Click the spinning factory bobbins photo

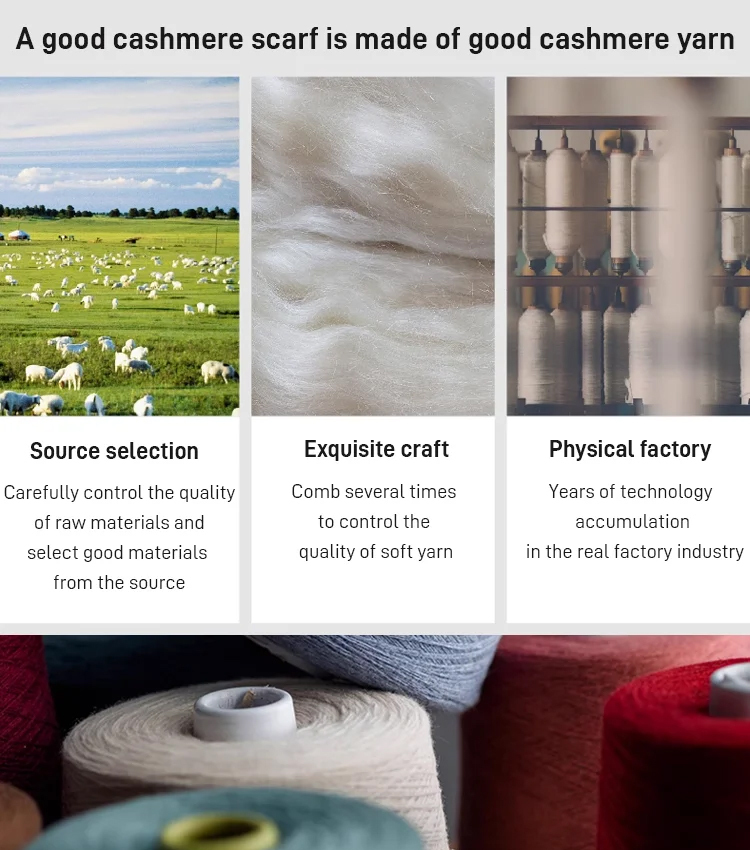(x=629, y=247)
